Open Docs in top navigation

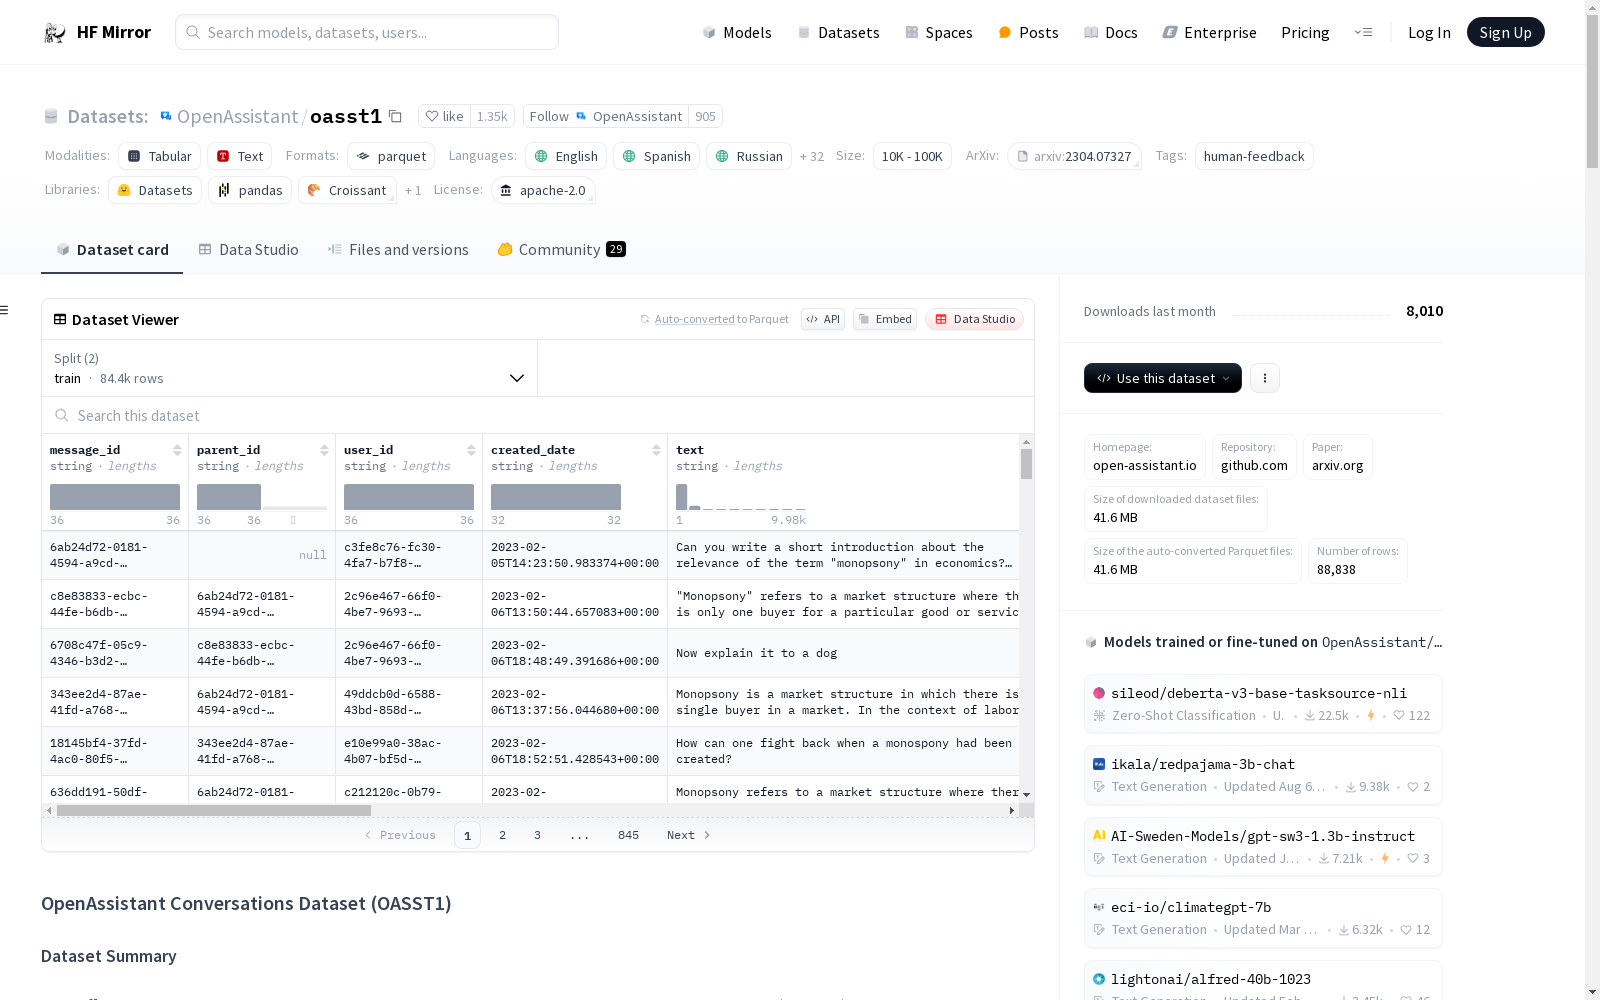pyautogui.click(x=1111, y=32)
